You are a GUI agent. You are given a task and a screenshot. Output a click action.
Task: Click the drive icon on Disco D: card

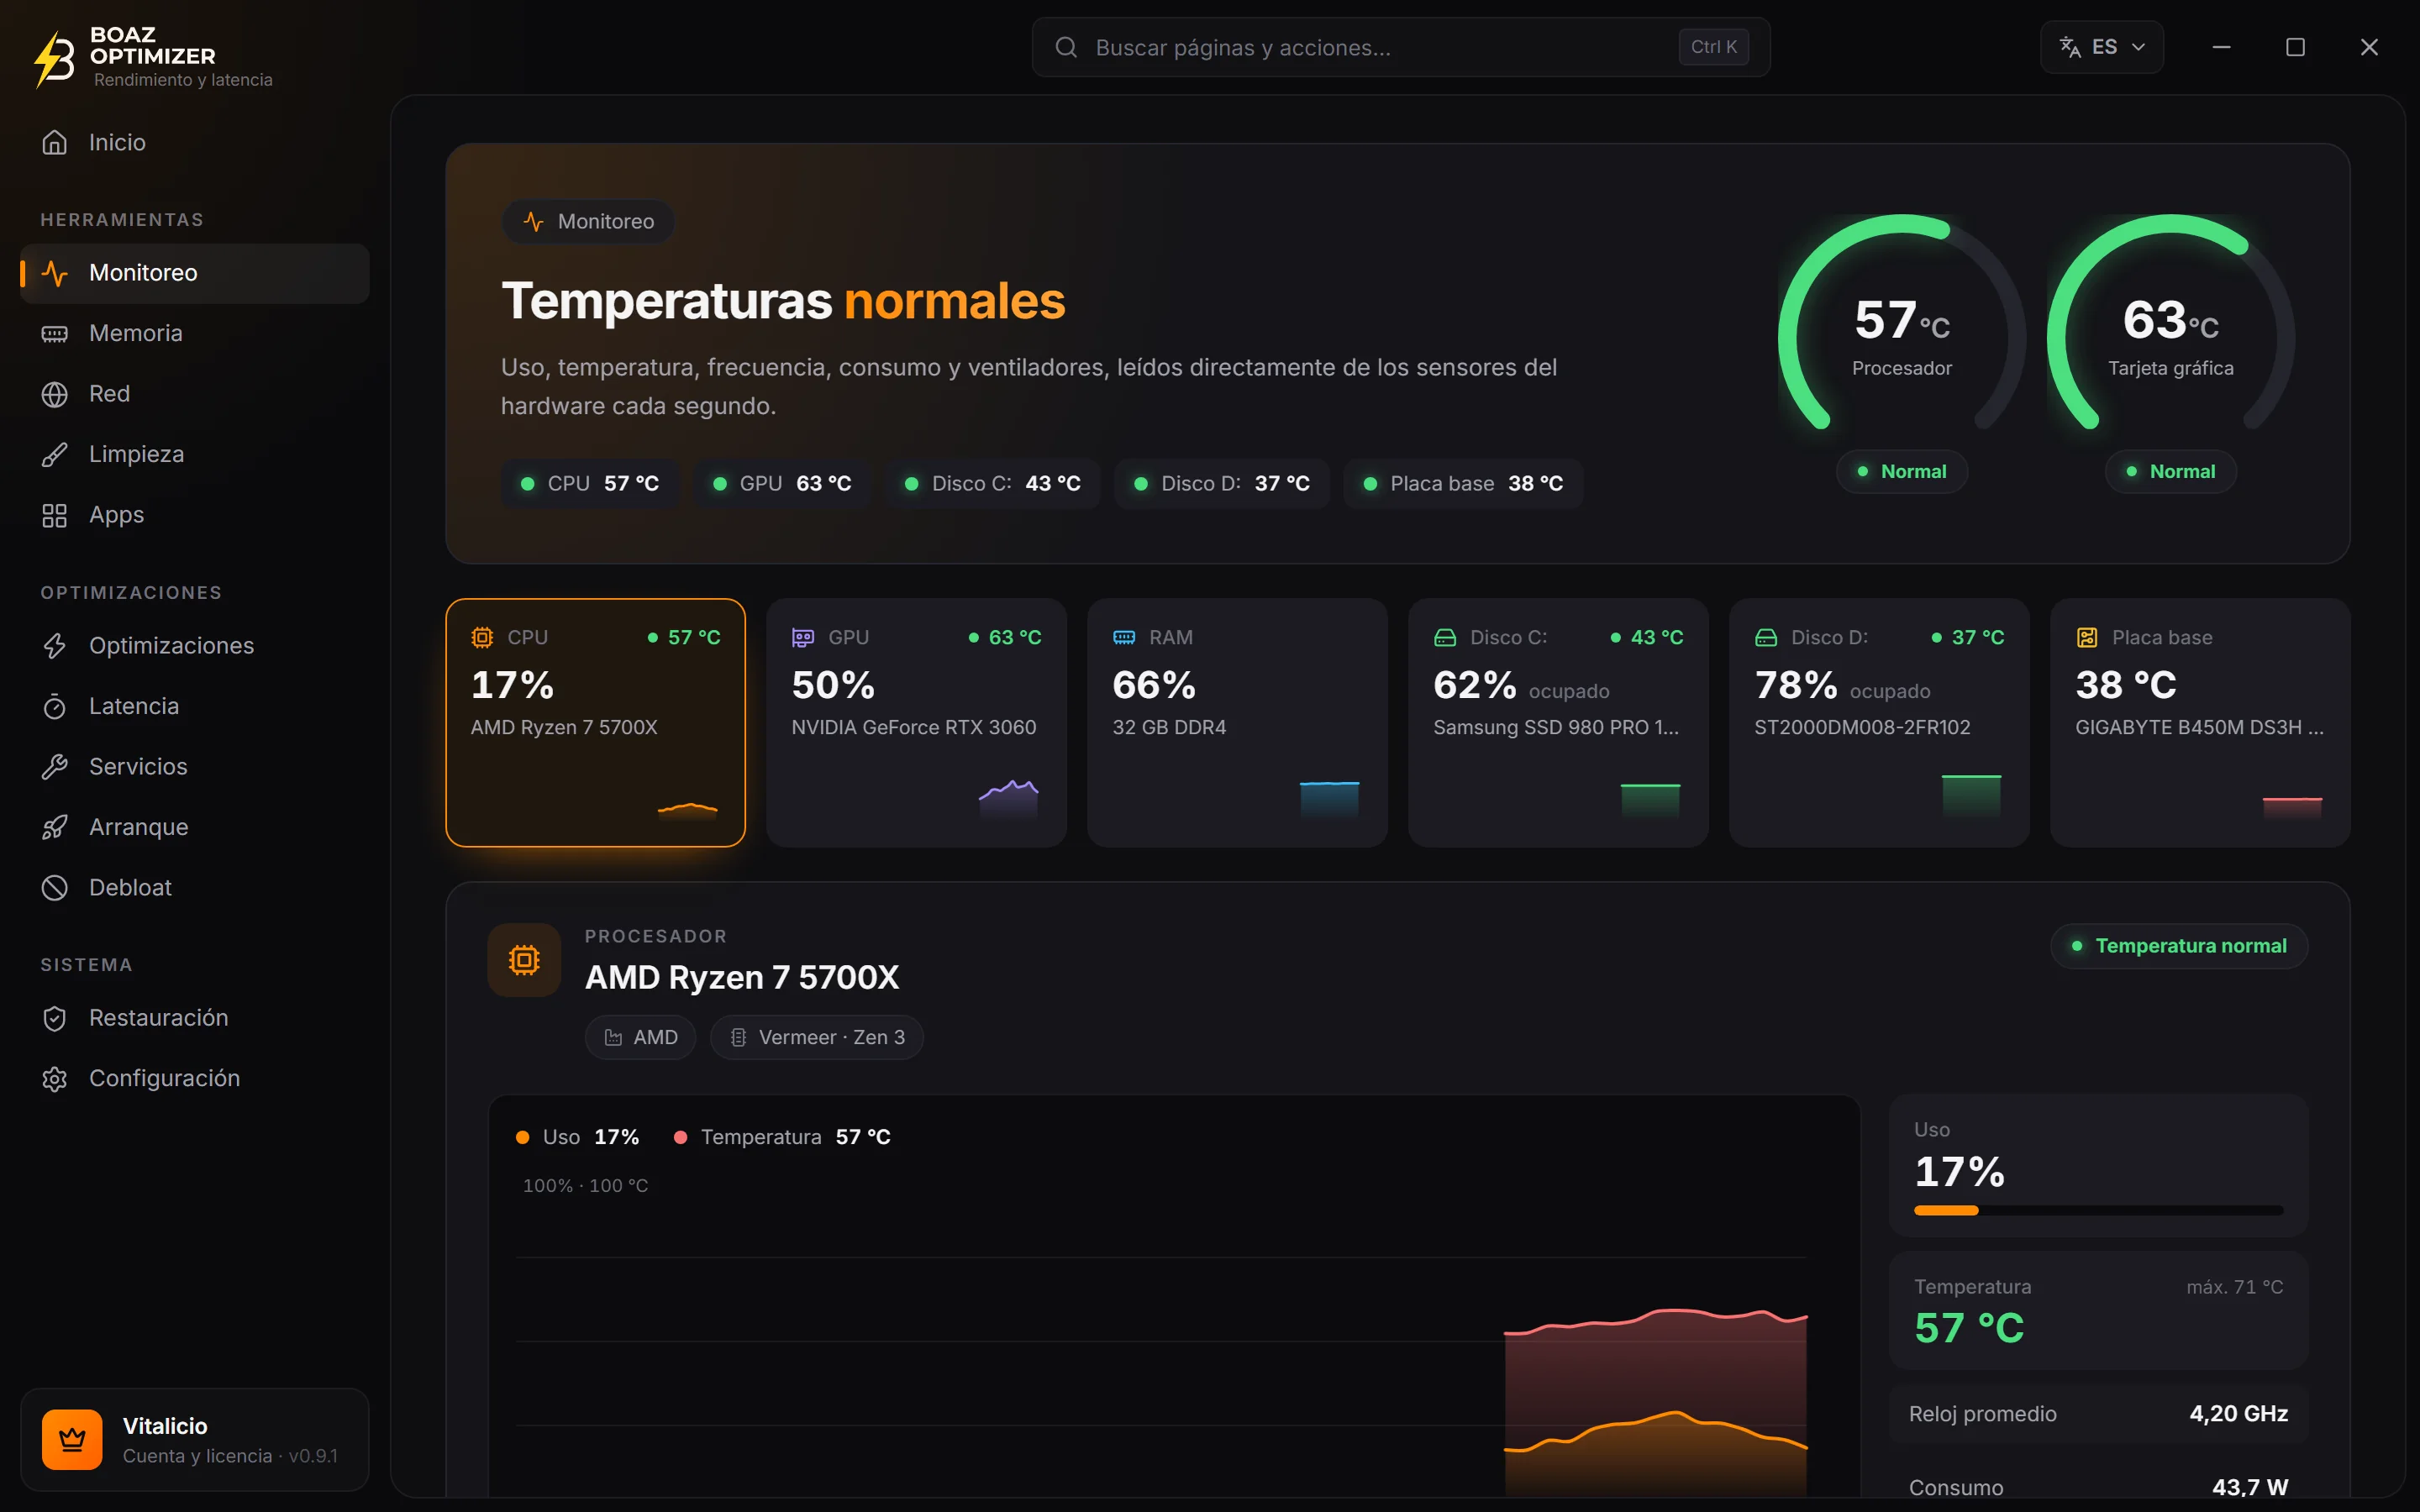[1766, 637]
